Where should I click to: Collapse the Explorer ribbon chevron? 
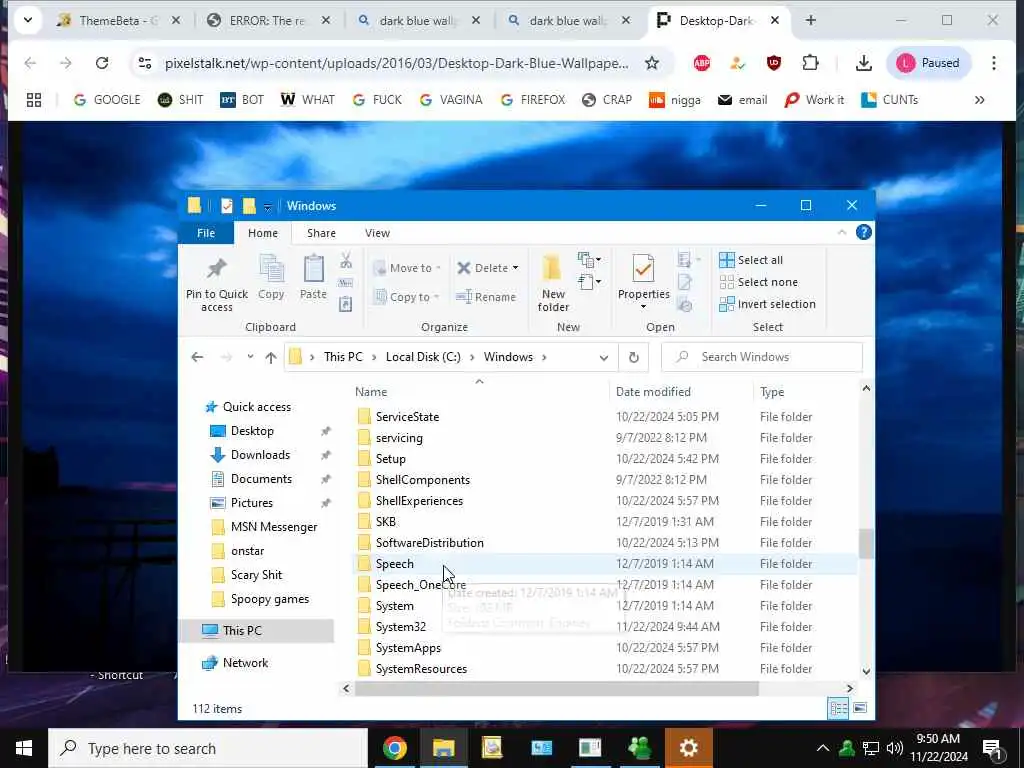(842, 232)
